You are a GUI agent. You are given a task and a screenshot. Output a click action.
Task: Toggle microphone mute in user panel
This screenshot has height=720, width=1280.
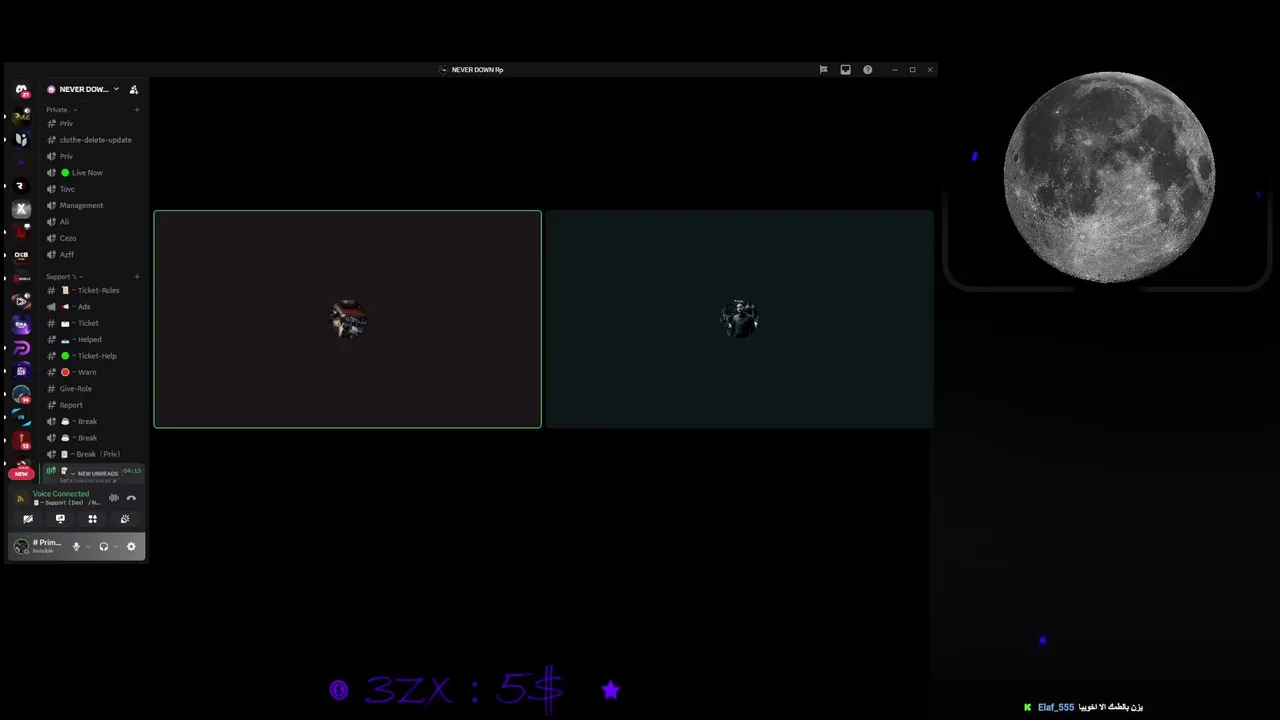(76, 546)
